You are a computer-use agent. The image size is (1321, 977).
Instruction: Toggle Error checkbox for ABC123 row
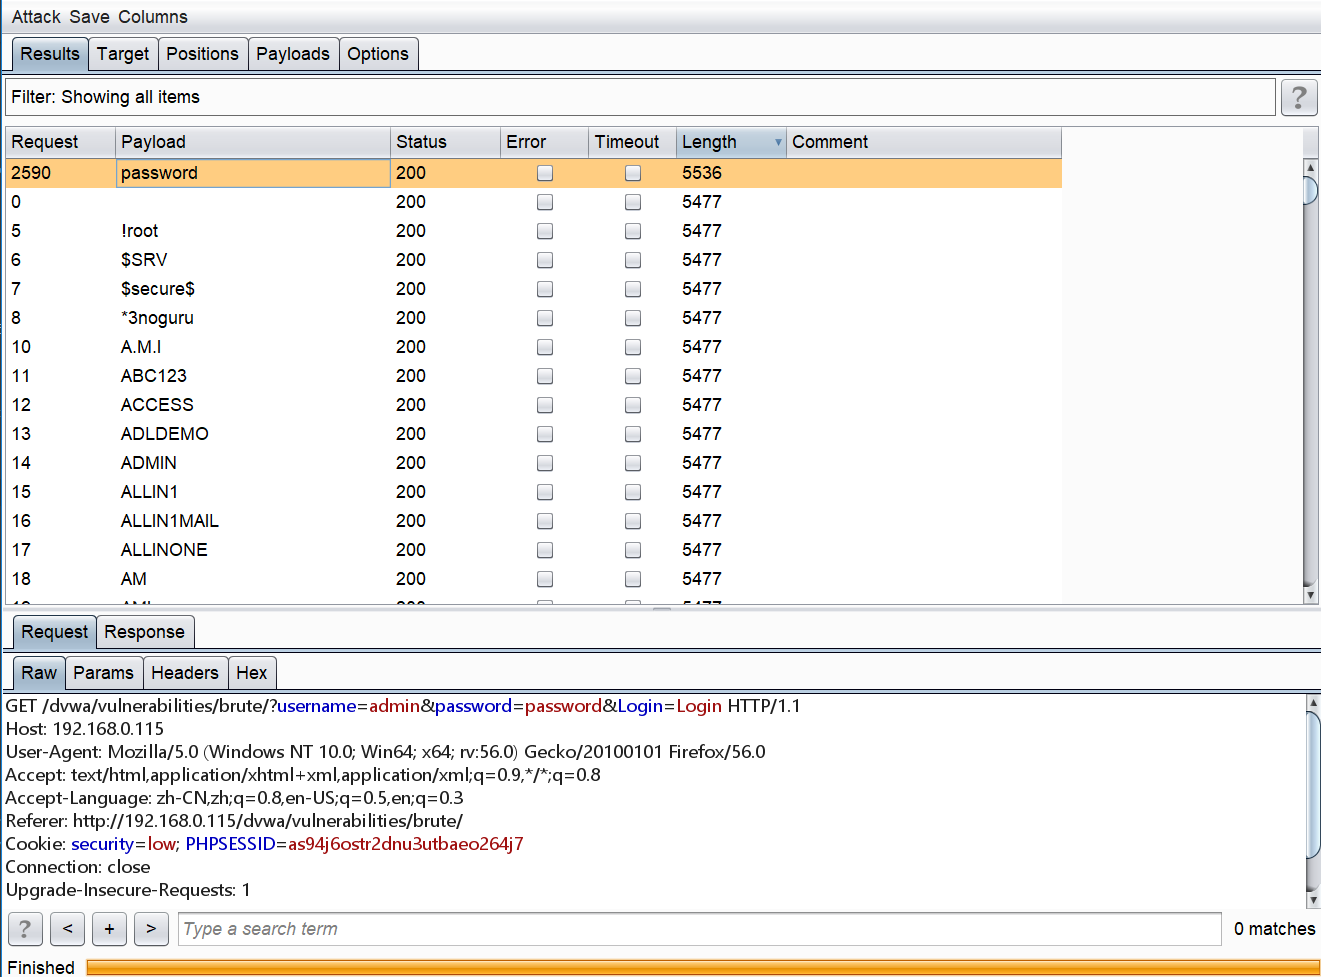pos(545,376)
